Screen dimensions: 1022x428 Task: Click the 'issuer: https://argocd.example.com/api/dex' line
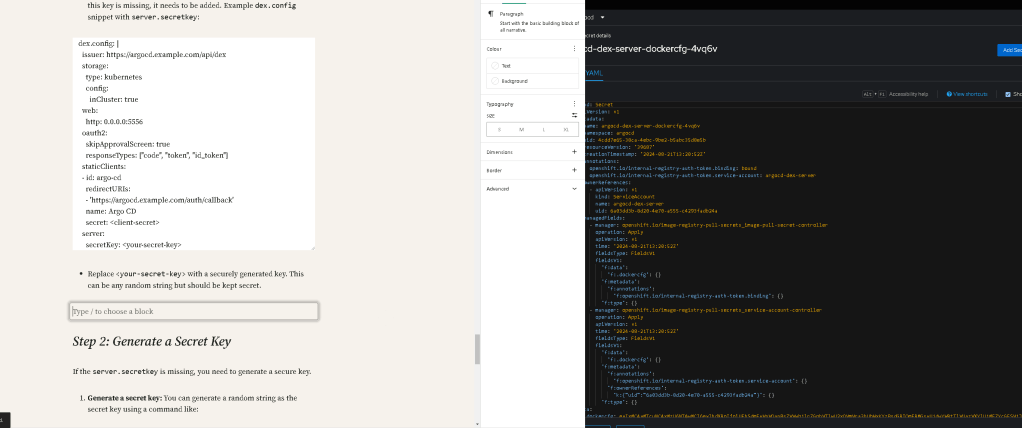154,55
